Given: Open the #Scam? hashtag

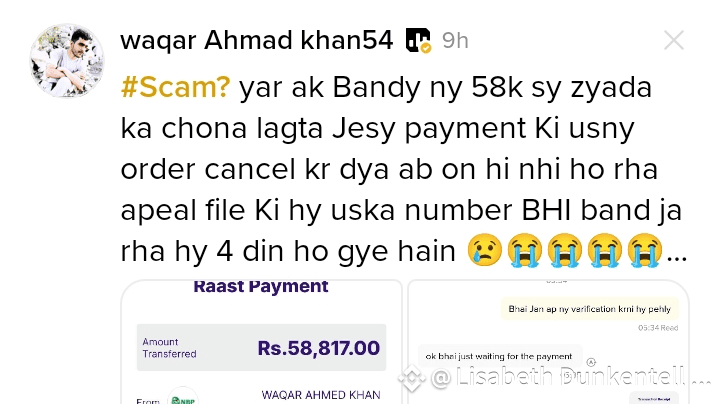Looking at the screenshot, I should [175, 87].
